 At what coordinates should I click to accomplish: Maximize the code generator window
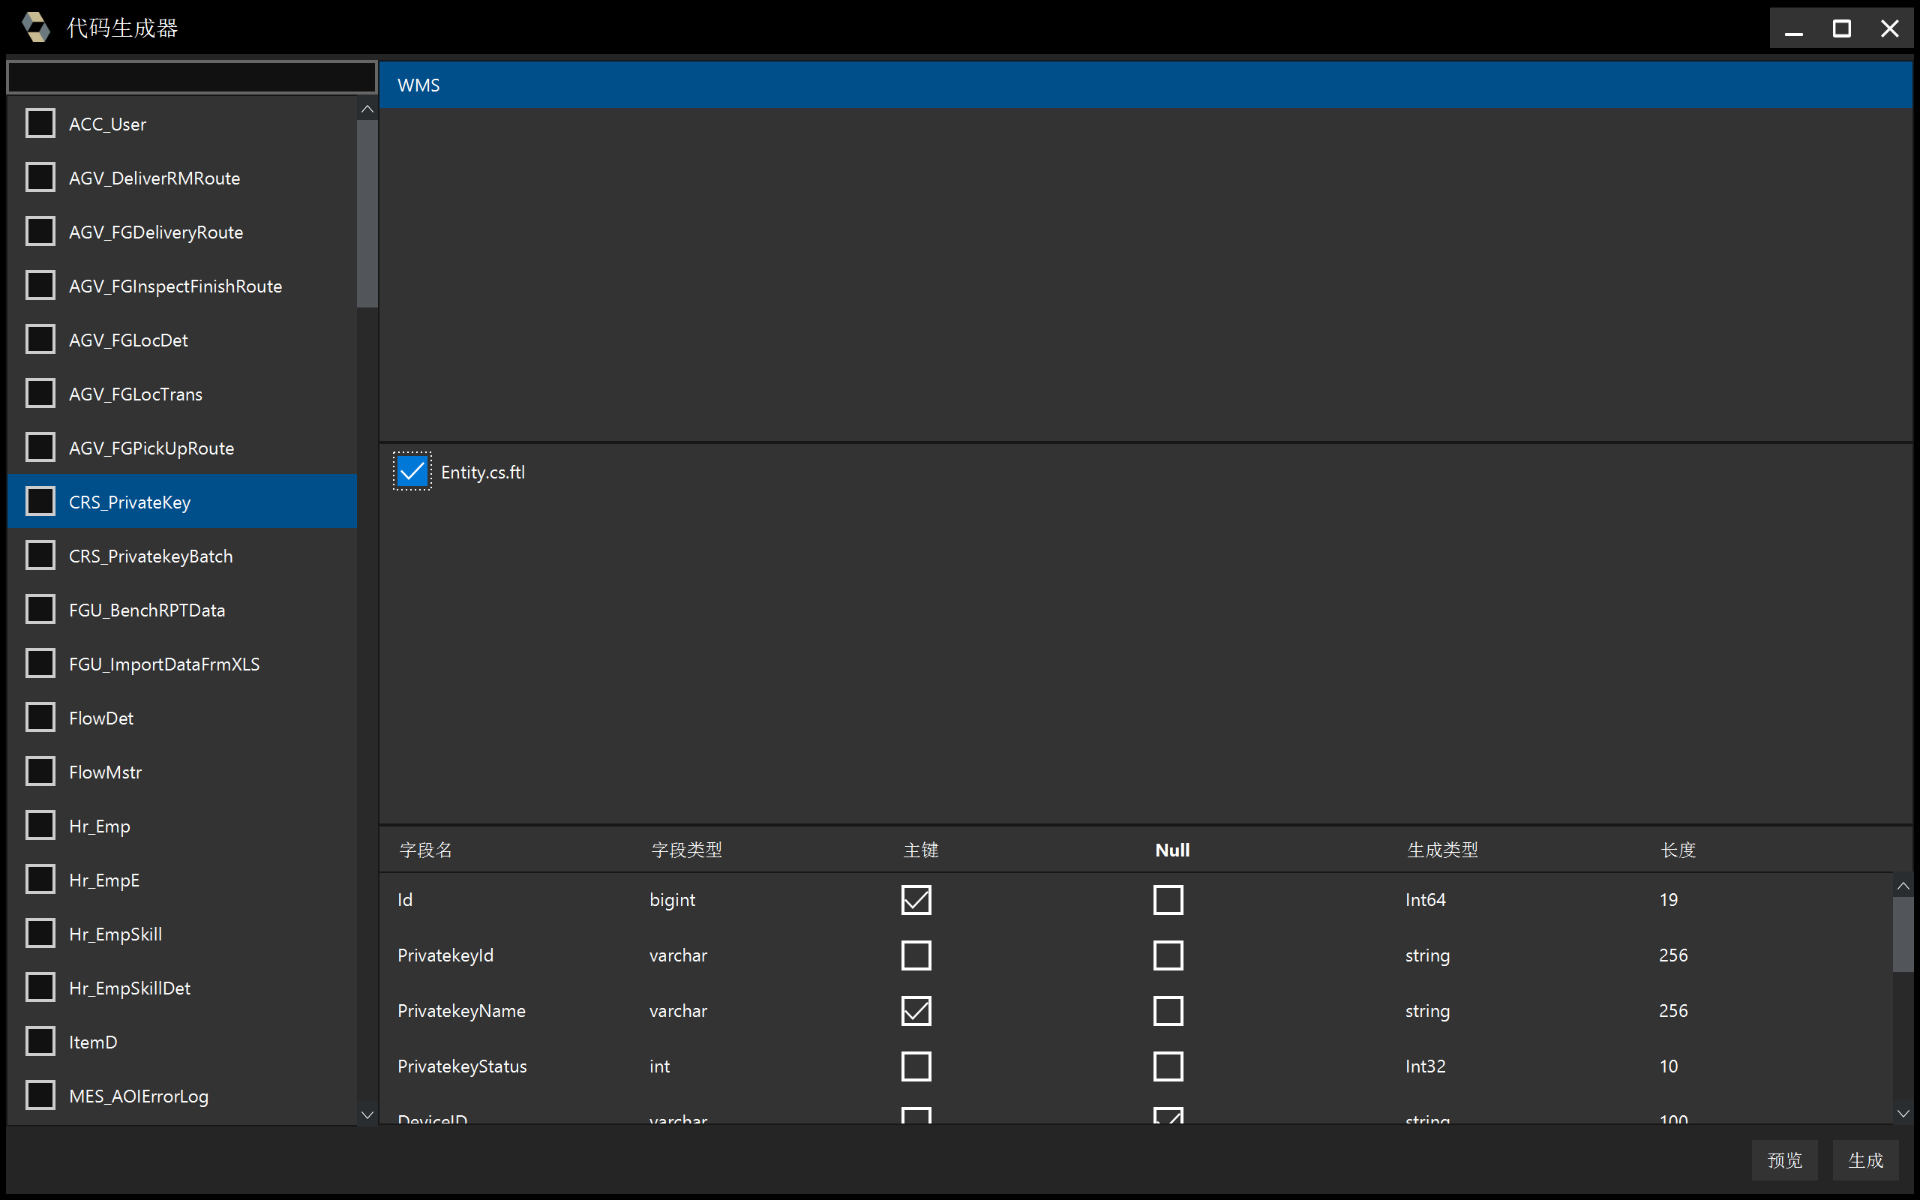coord(1842,28)
